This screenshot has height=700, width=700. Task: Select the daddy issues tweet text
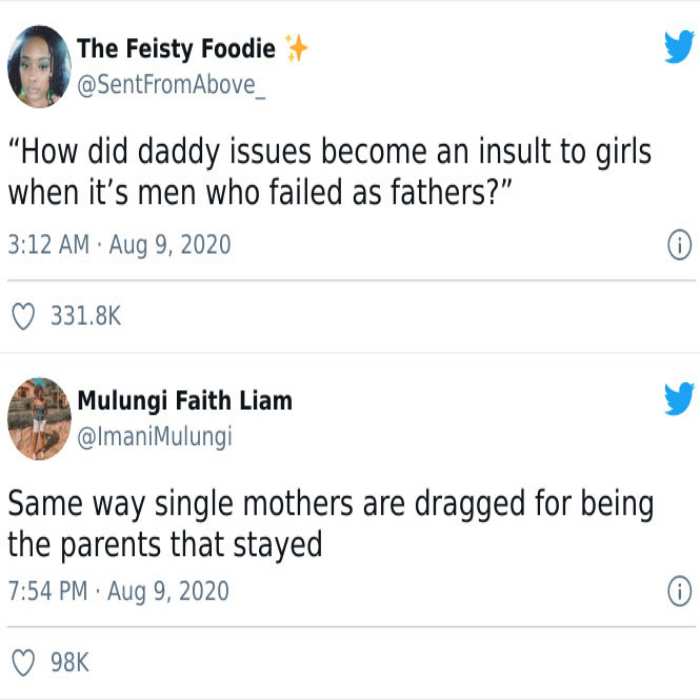point(330,172)
